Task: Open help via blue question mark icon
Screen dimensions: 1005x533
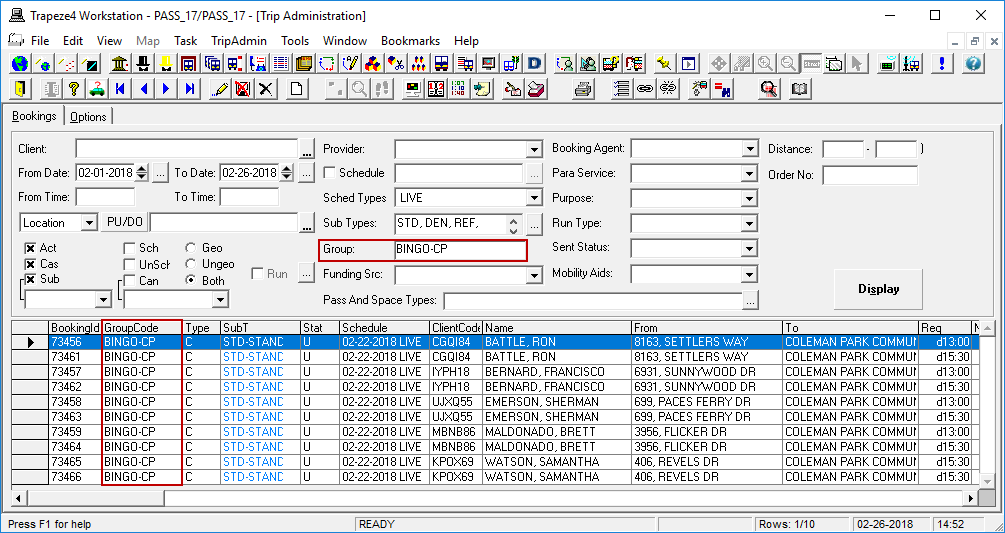Action: tap(973, 64)
